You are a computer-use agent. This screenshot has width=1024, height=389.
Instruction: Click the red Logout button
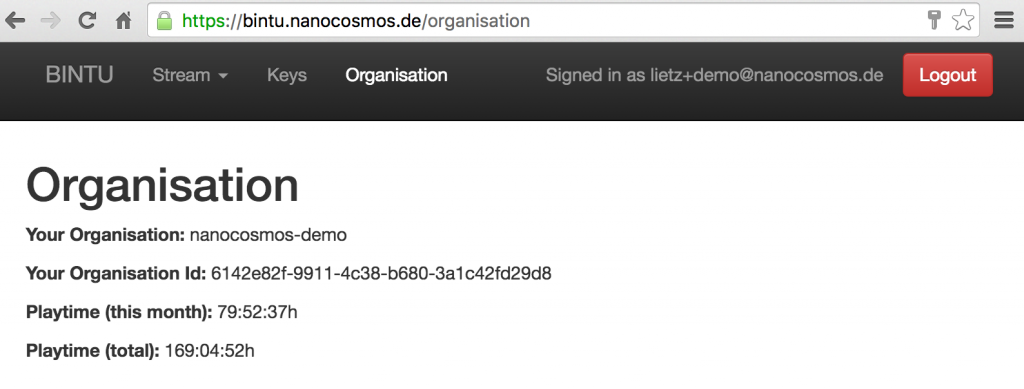(x=948, y=75)
